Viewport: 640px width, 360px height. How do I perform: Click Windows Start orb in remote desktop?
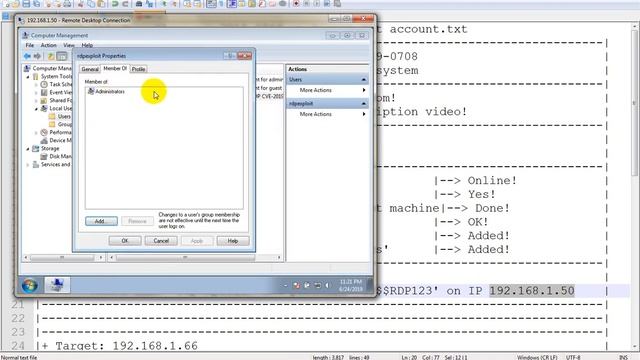point(29,285)
